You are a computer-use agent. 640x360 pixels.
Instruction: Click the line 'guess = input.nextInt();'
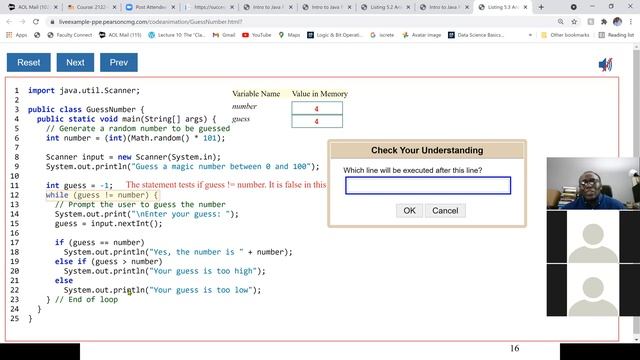pyautogui.click(x=109, y=224)
